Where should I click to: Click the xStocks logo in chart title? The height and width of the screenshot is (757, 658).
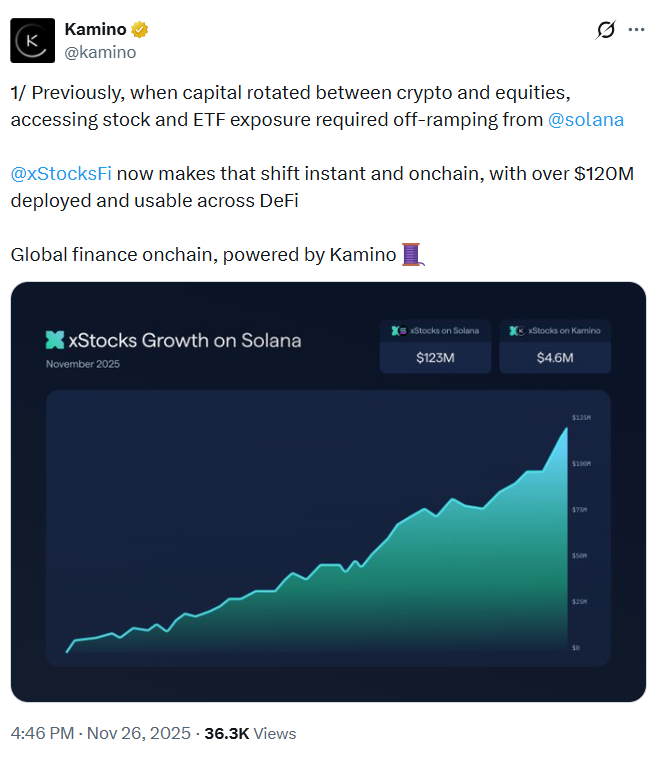point(55,340)
